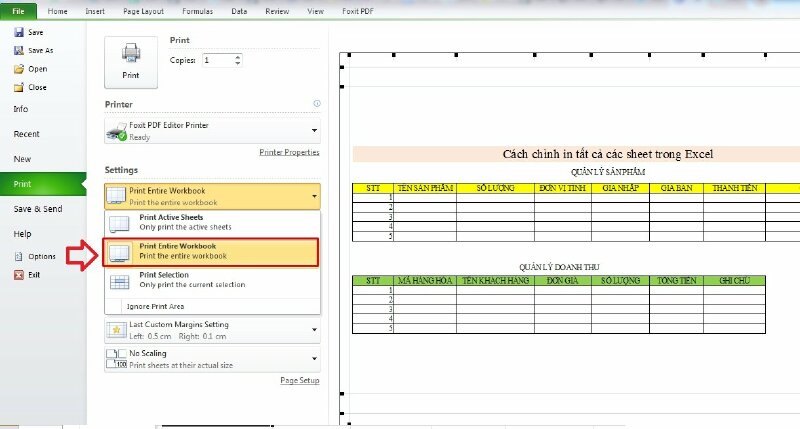800x429 pixels.
Task: Click the Print Active Sheets option icon
Action: click(x=119, y=223)
